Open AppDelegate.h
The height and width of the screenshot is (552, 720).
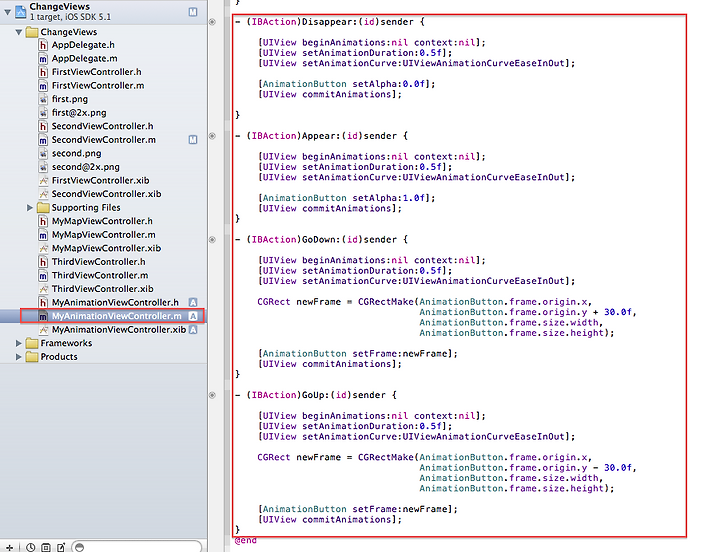coord(83,45)
